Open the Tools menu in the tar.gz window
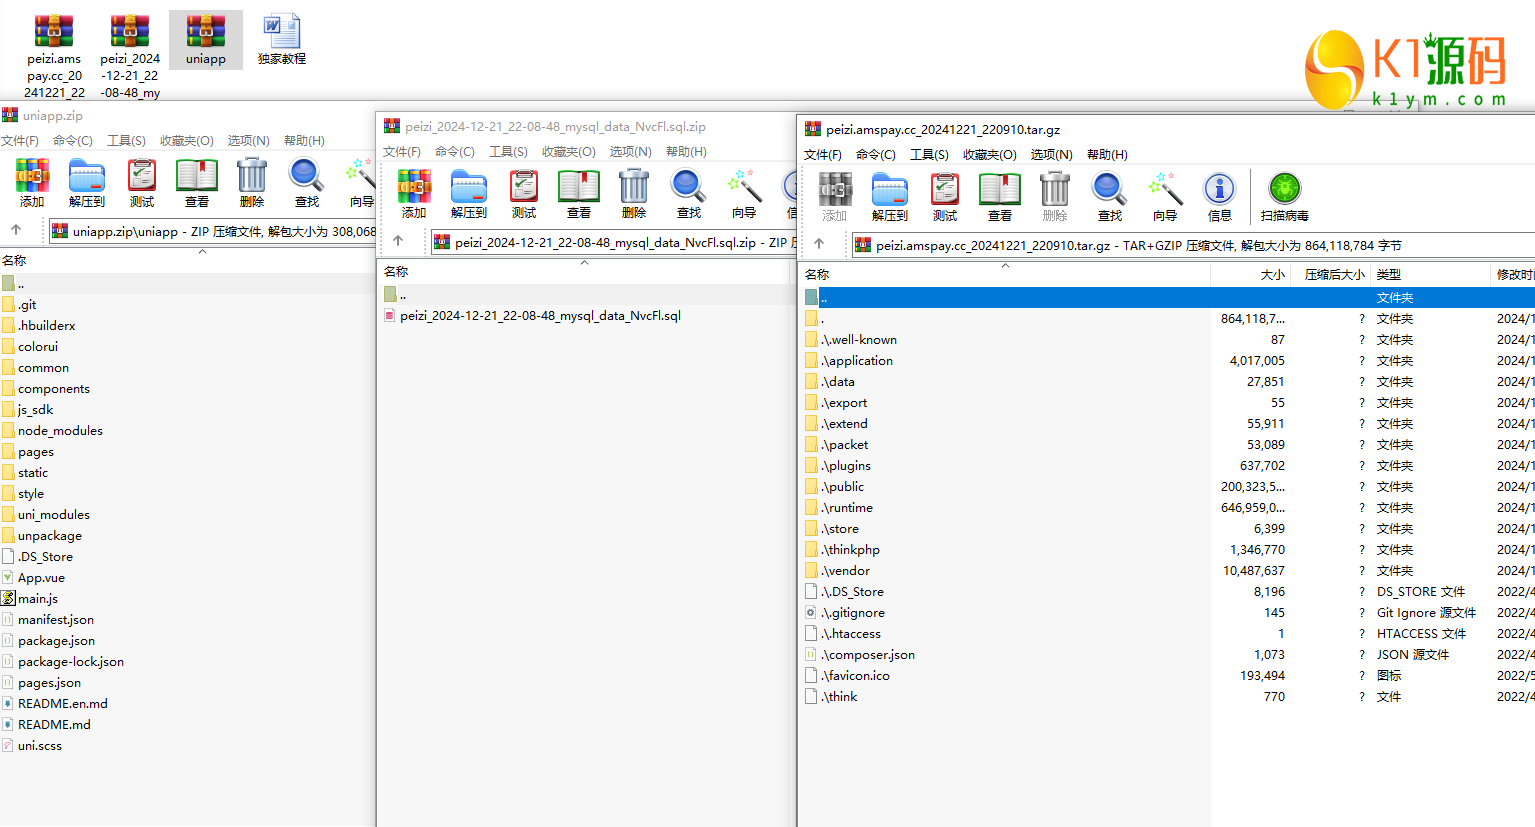This screenshot has width=1535, height=827. coord(928,155)
